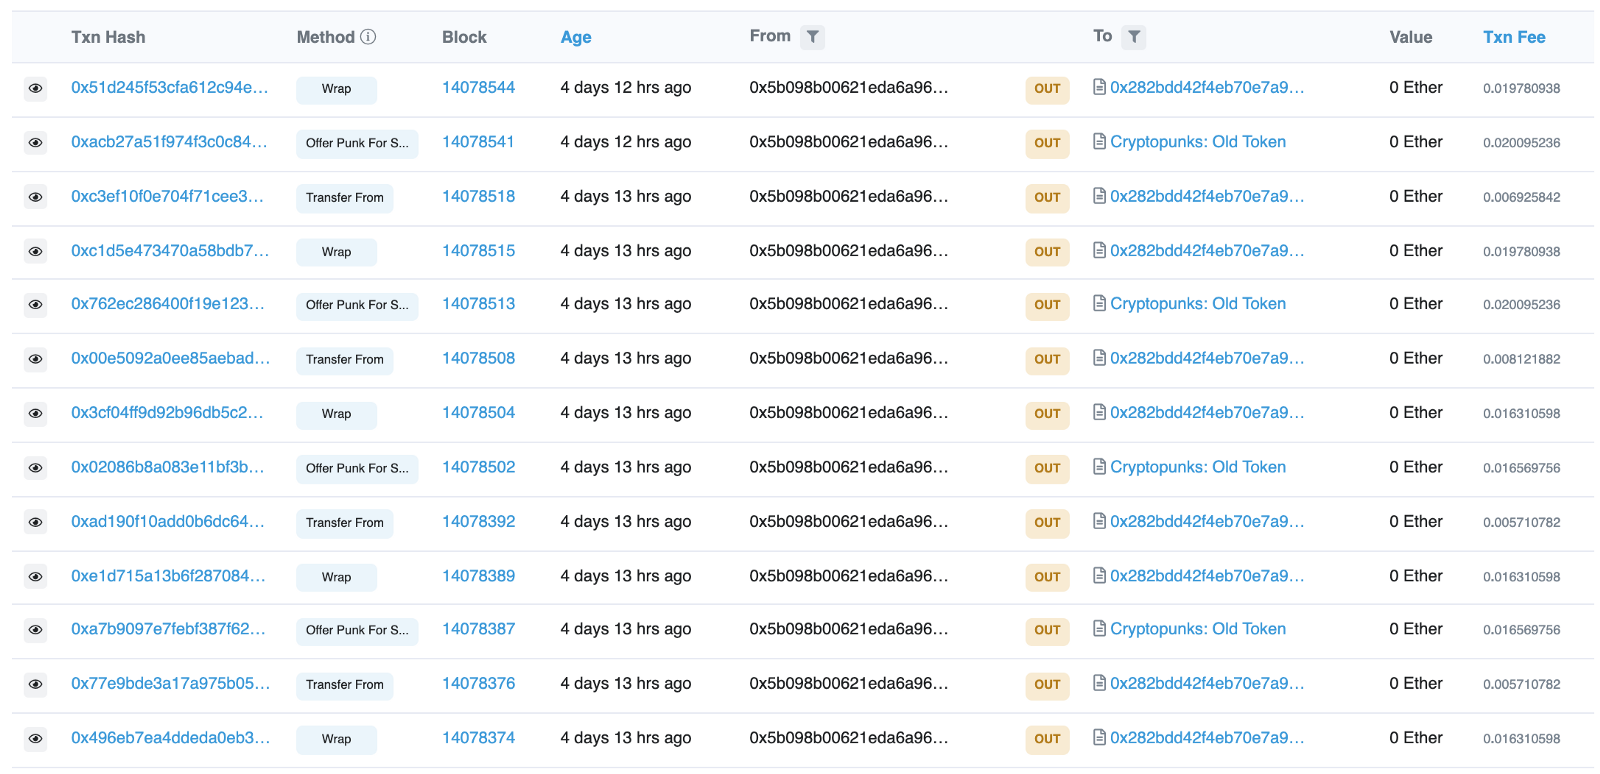The width and height of the screenshot is (1600, 774).
Task: Click eye icon beside 0x3cf04ff9d92b96db5c2
Action: (x=35, y=414)
